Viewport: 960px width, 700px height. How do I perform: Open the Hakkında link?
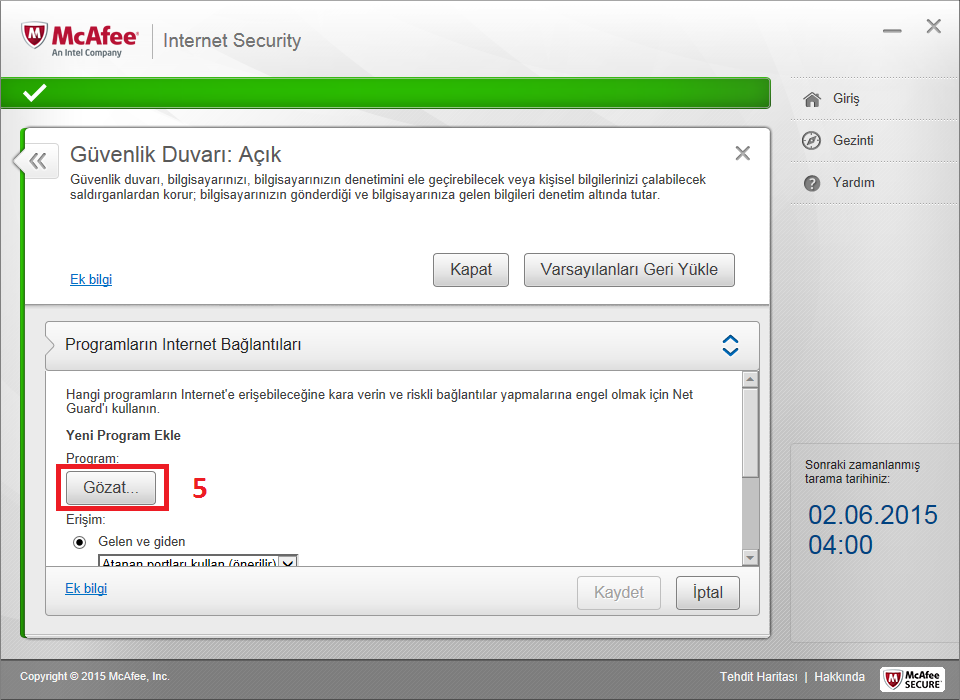point(839,677)
